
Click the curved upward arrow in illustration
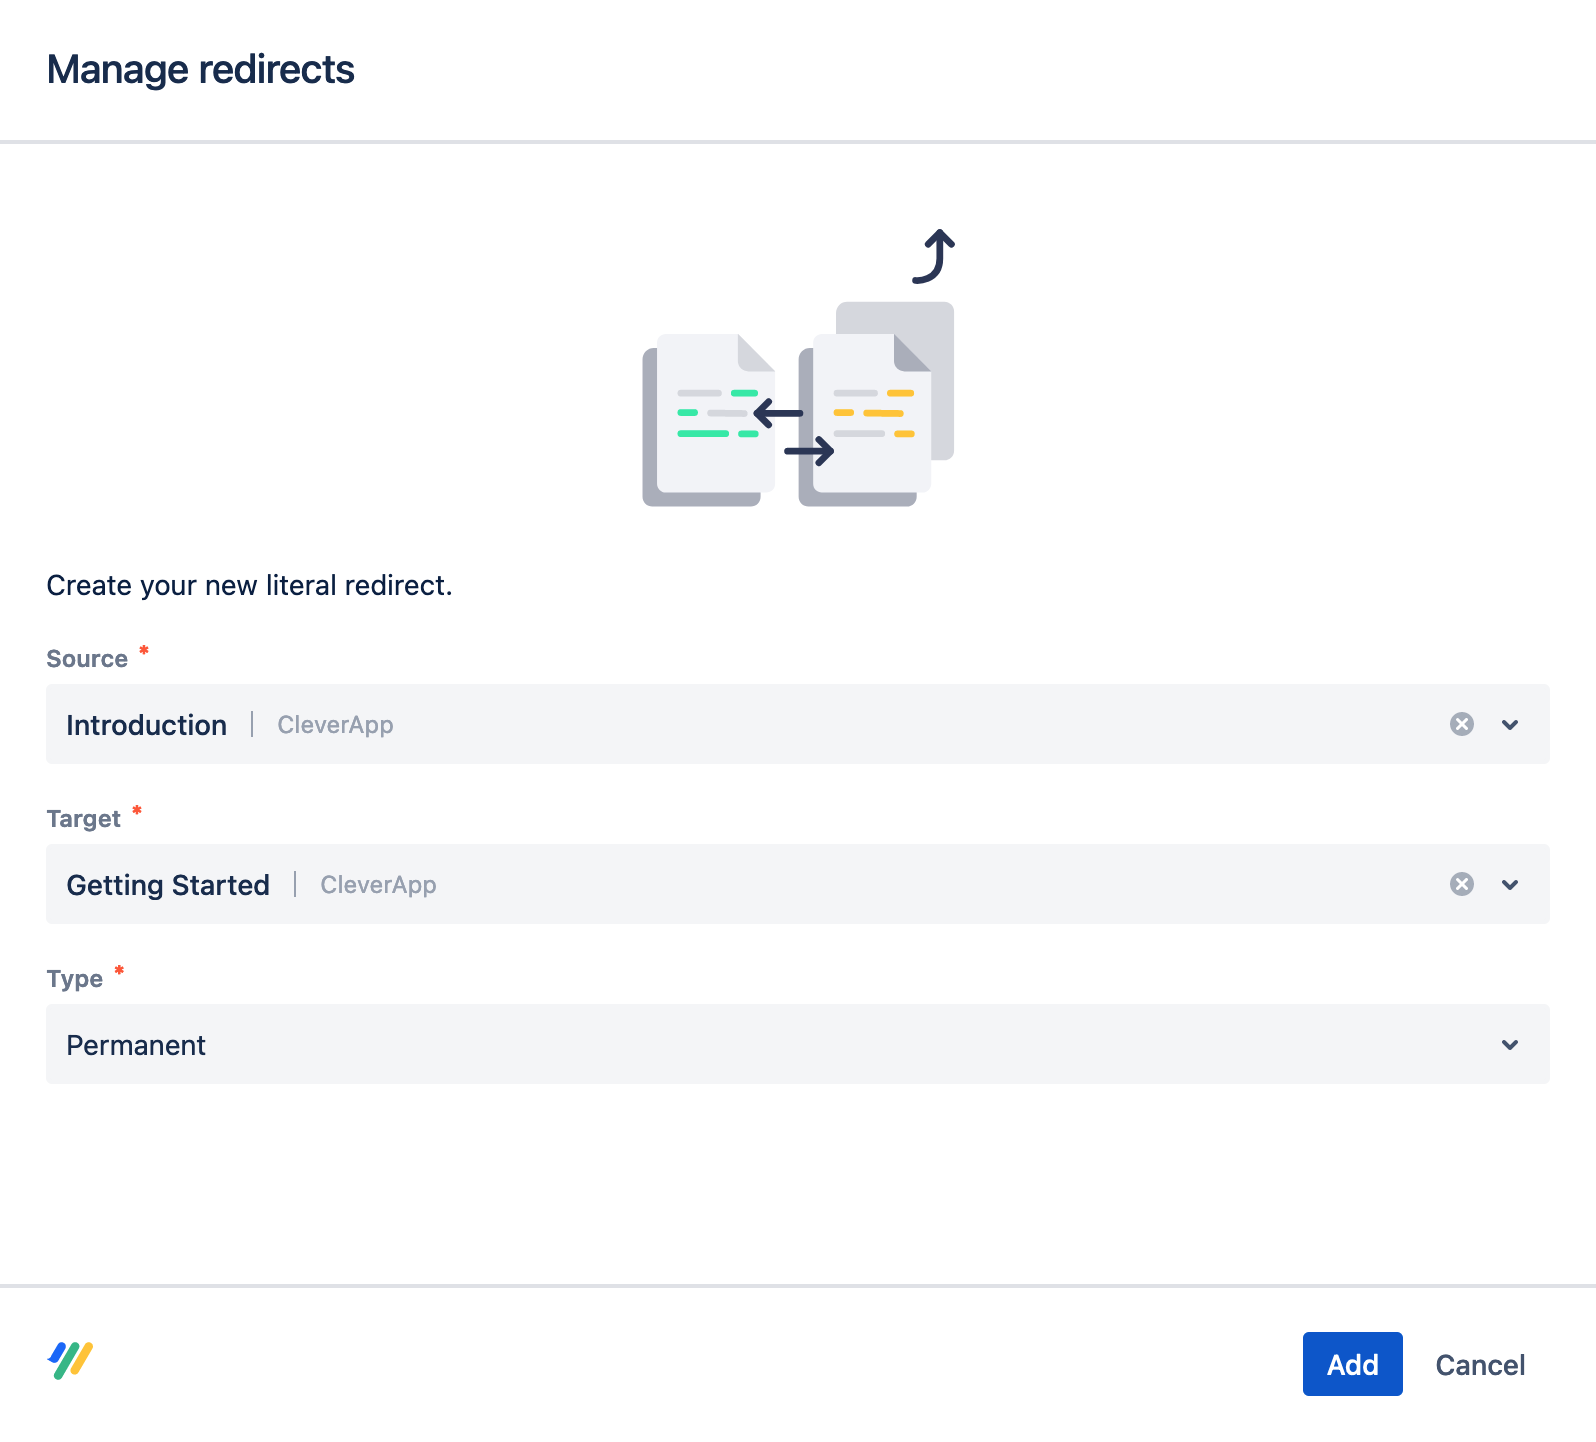coord(935,256)
